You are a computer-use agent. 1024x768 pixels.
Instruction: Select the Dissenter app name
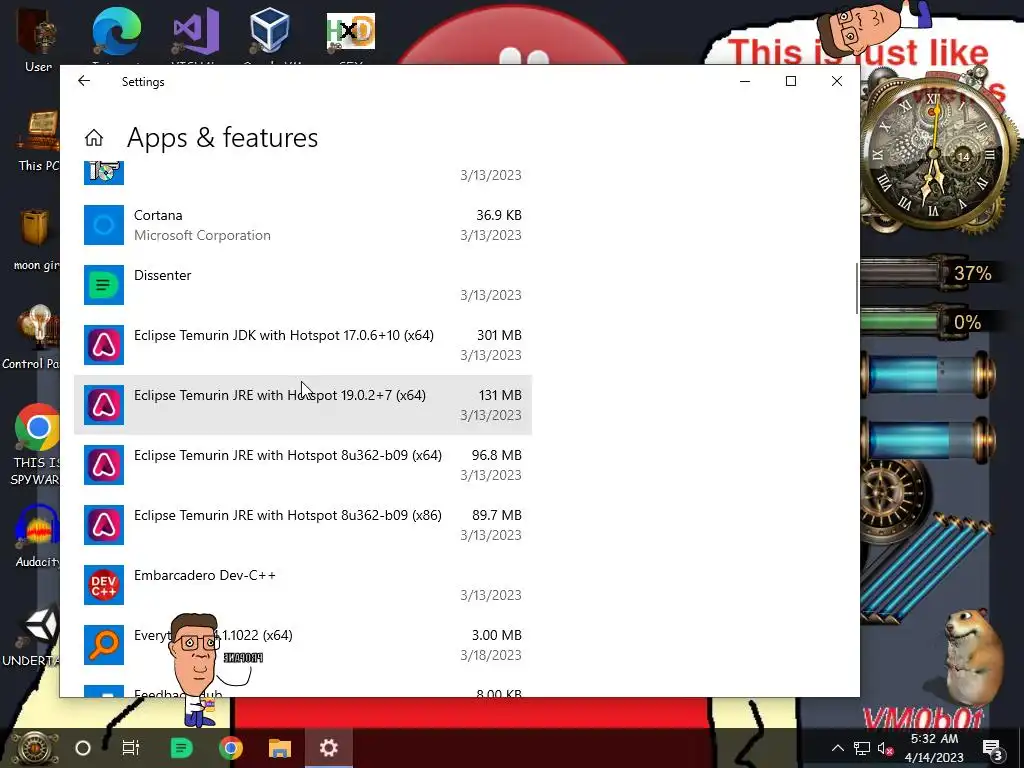click(x=163, y=275)
